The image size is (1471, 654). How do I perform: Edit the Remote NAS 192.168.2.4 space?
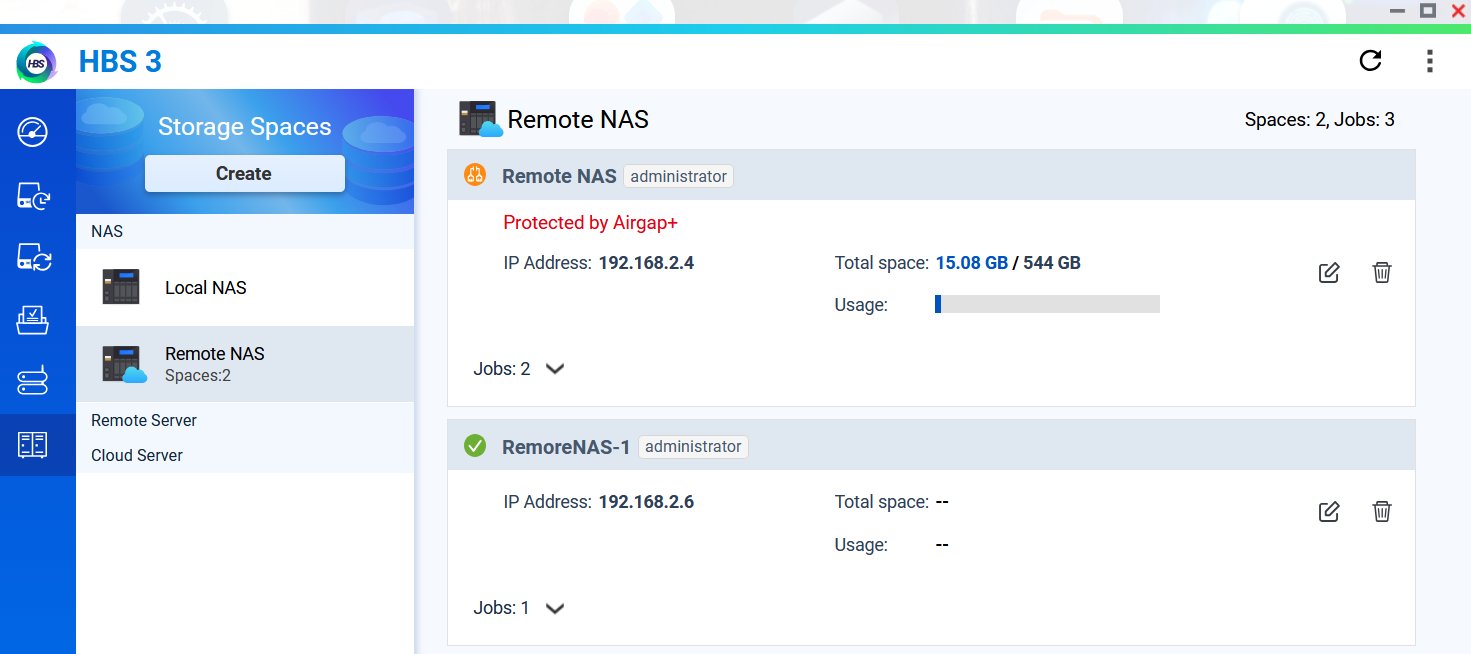tap(1329, 272)
